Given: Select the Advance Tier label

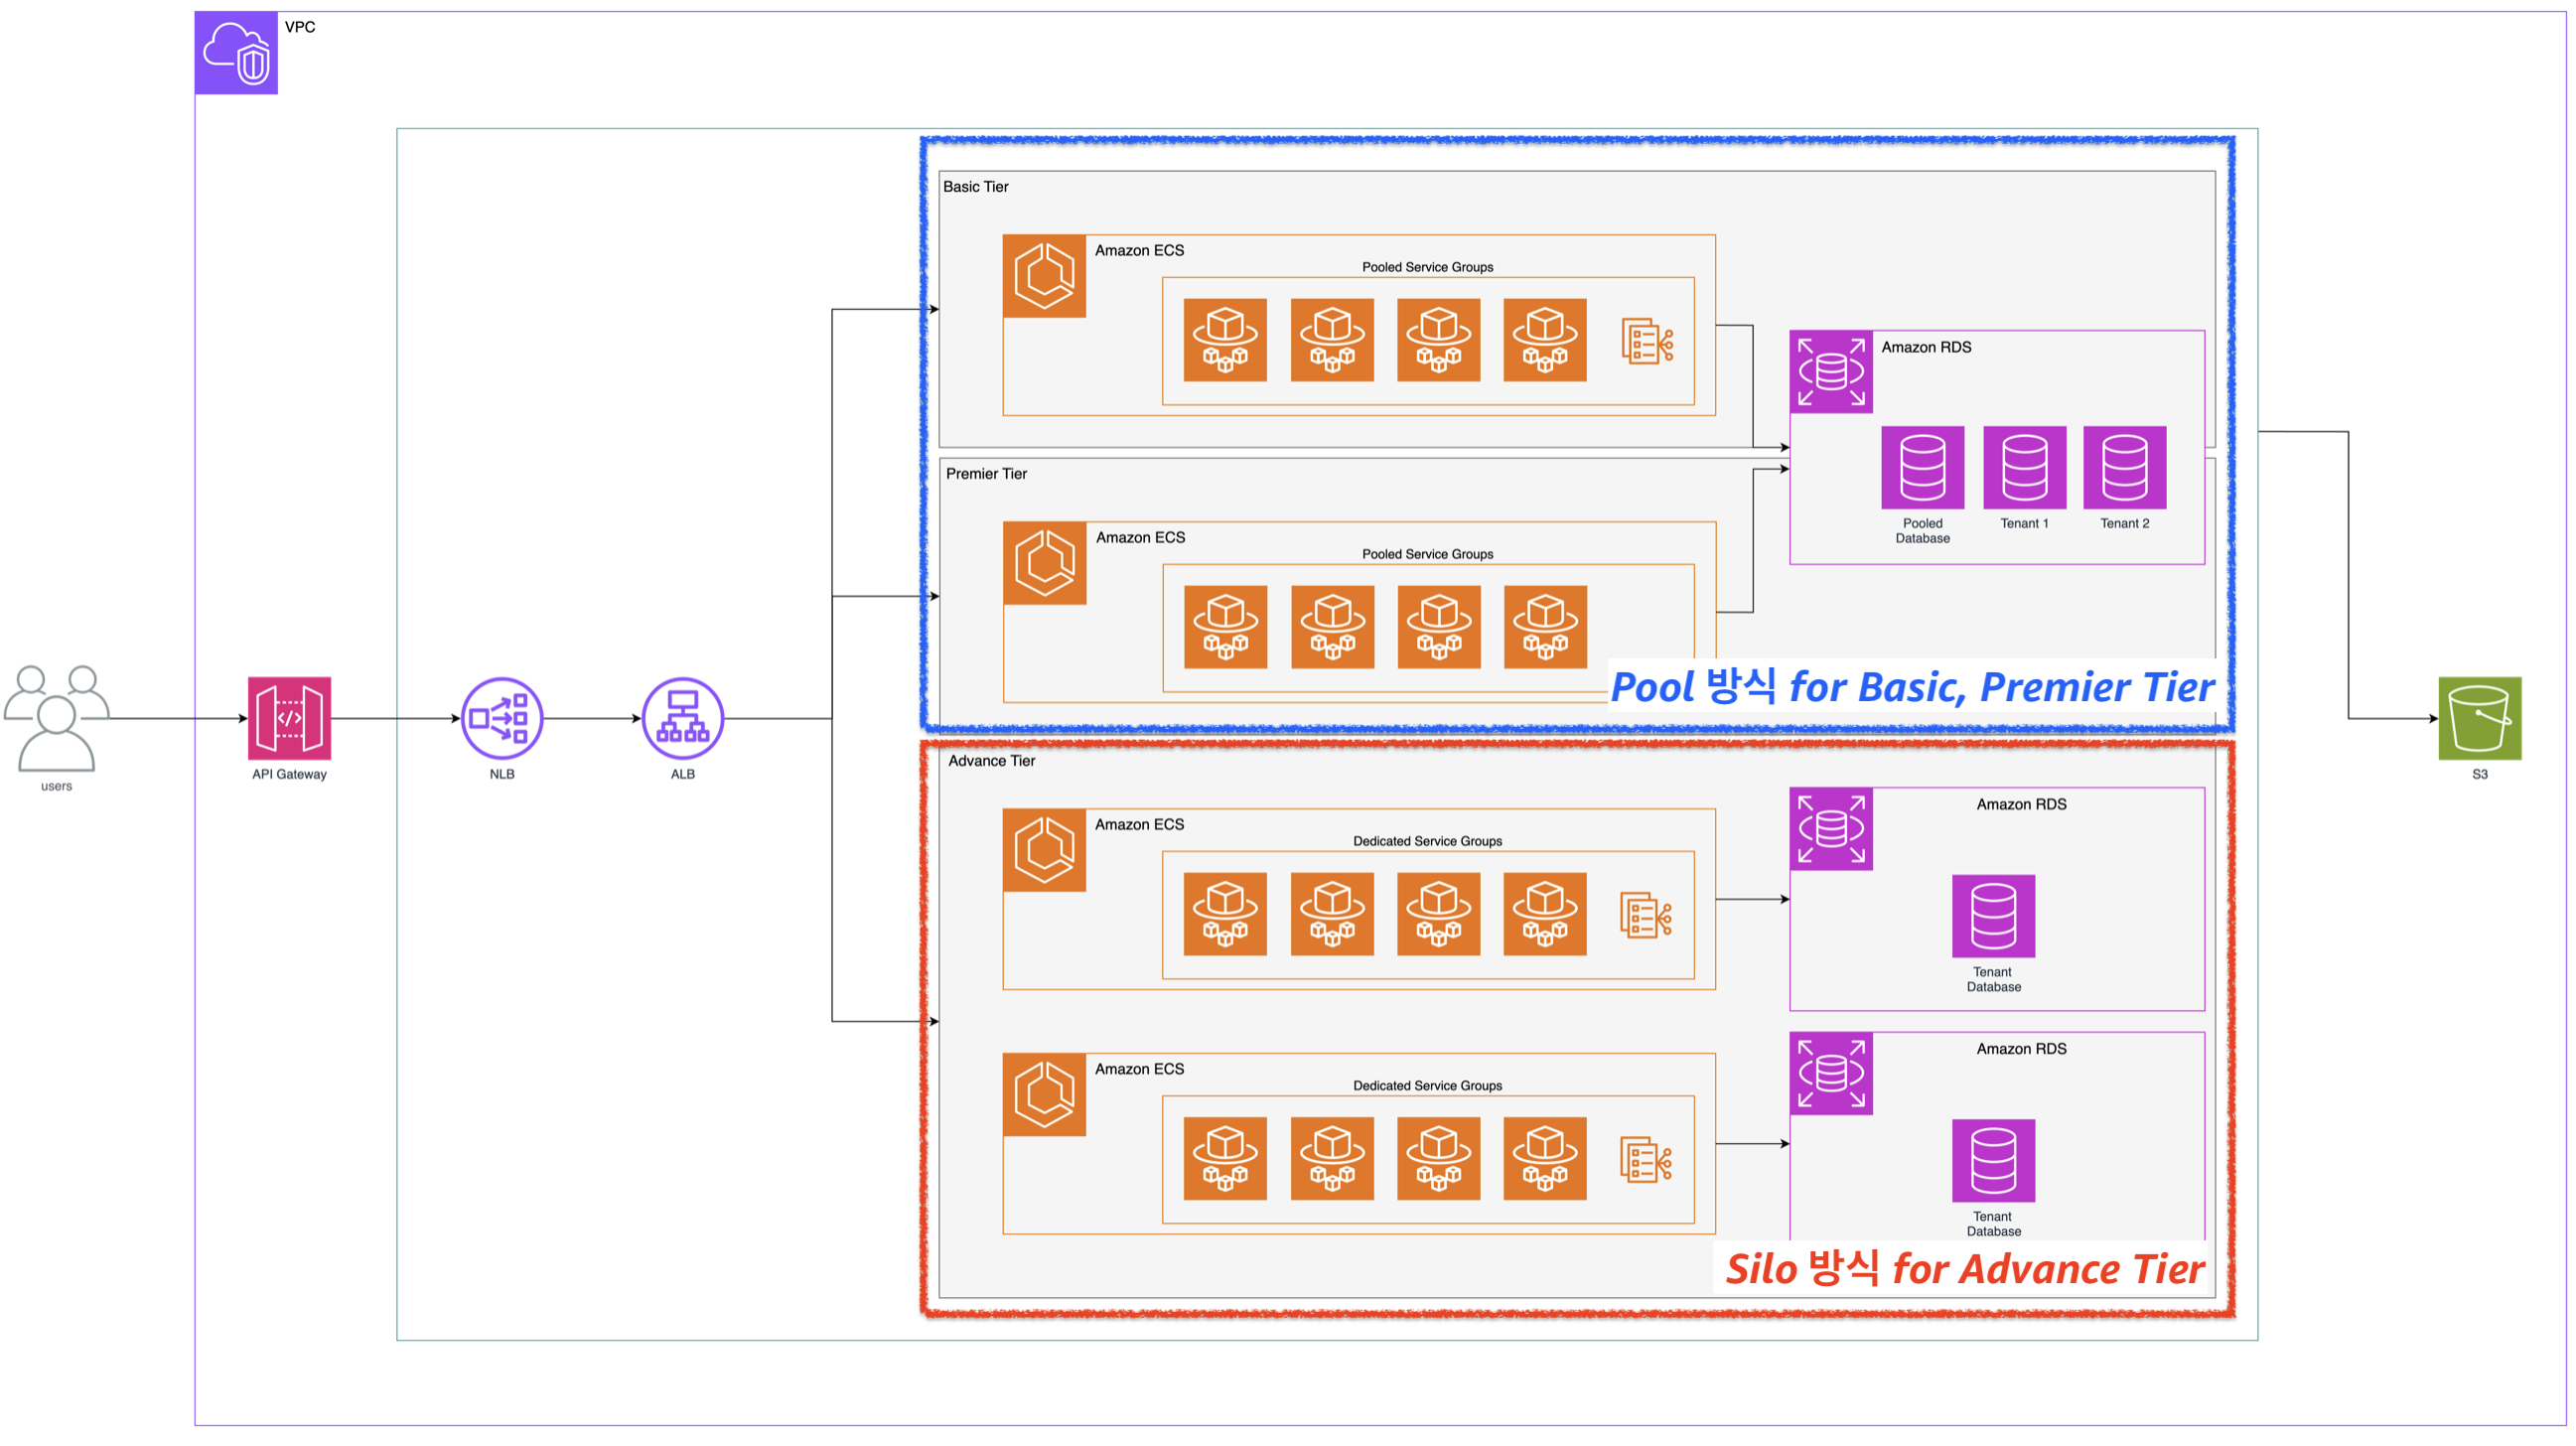Looking at the screenshot, I should click(x=991, y=761).
